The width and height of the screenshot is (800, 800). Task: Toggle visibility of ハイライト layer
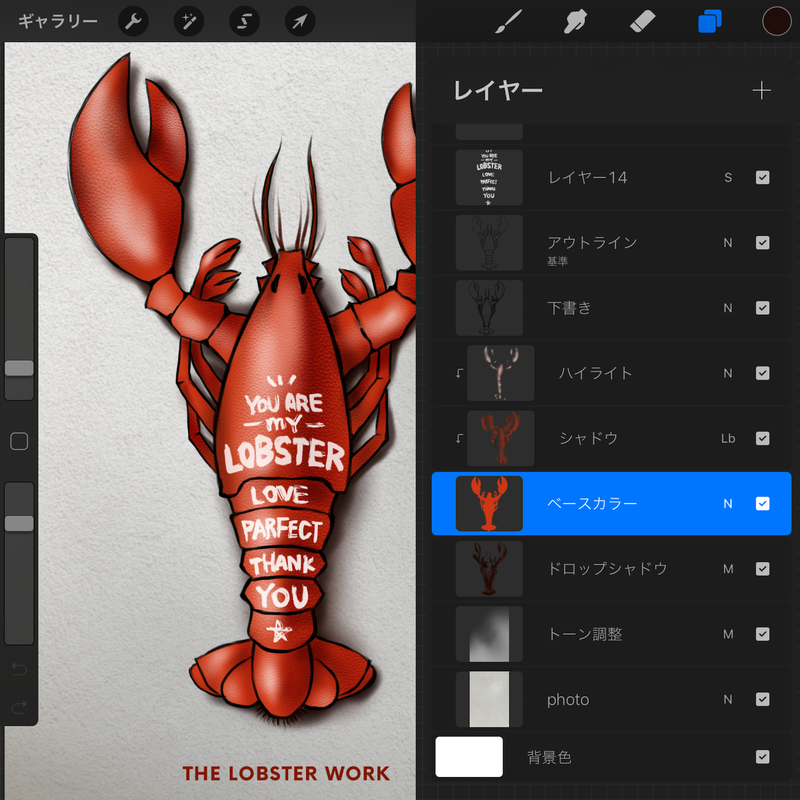tap(762, 373)
